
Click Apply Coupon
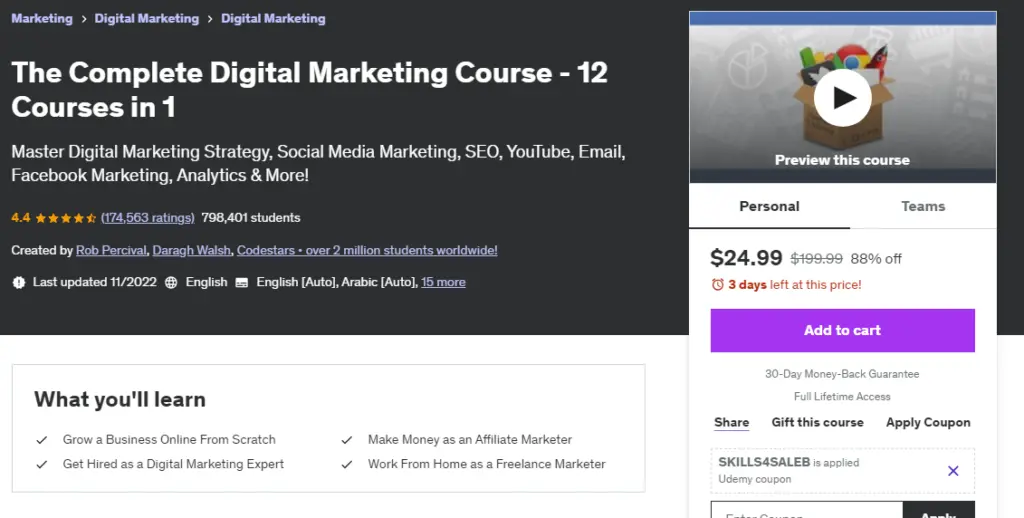tap(928, 422)
